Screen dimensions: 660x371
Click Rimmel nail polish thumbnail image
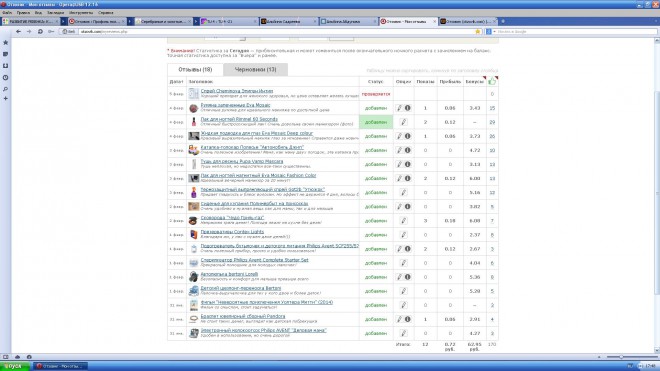click(194, 122)
